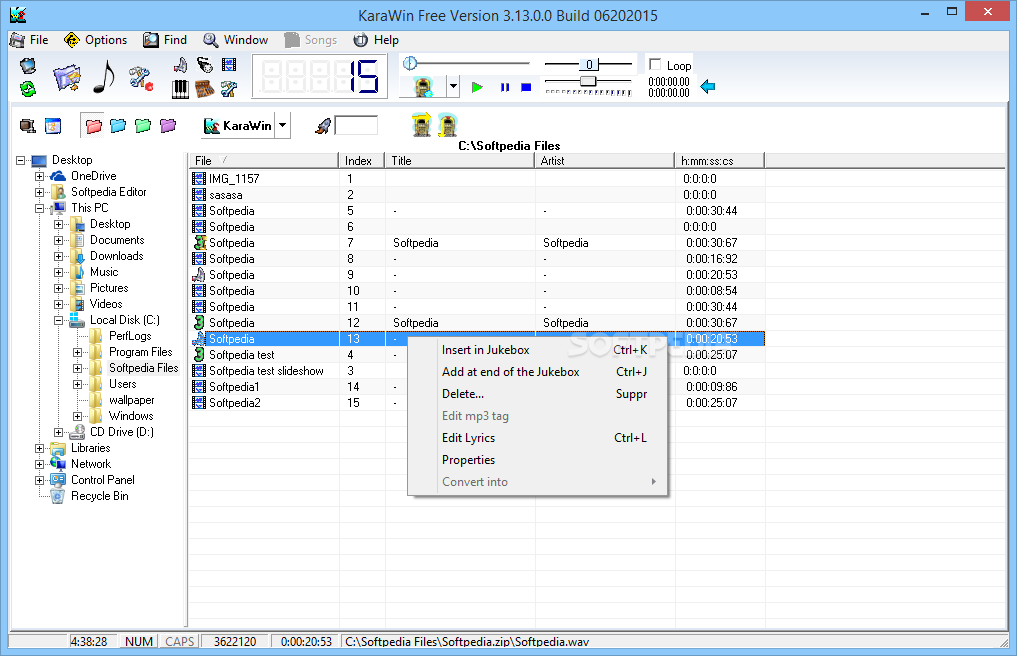Click the green refresh arrows icon

28,88
